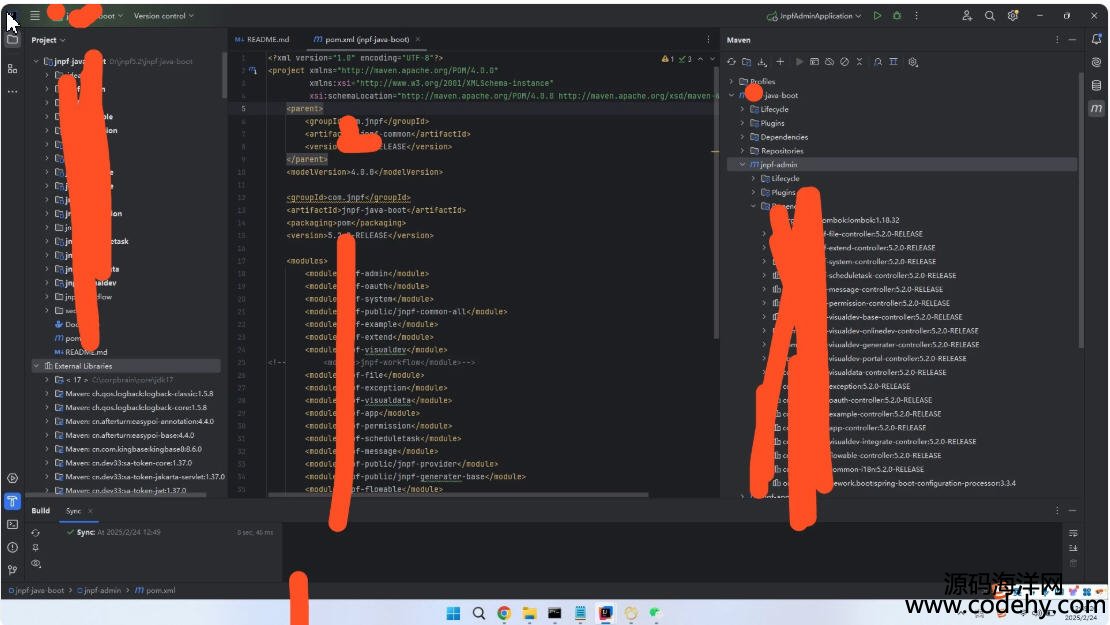Image resolution: width=1110 pixels, height=625 pixels.
Task: Expand the Profiles node in Maven
Action: 731,82
